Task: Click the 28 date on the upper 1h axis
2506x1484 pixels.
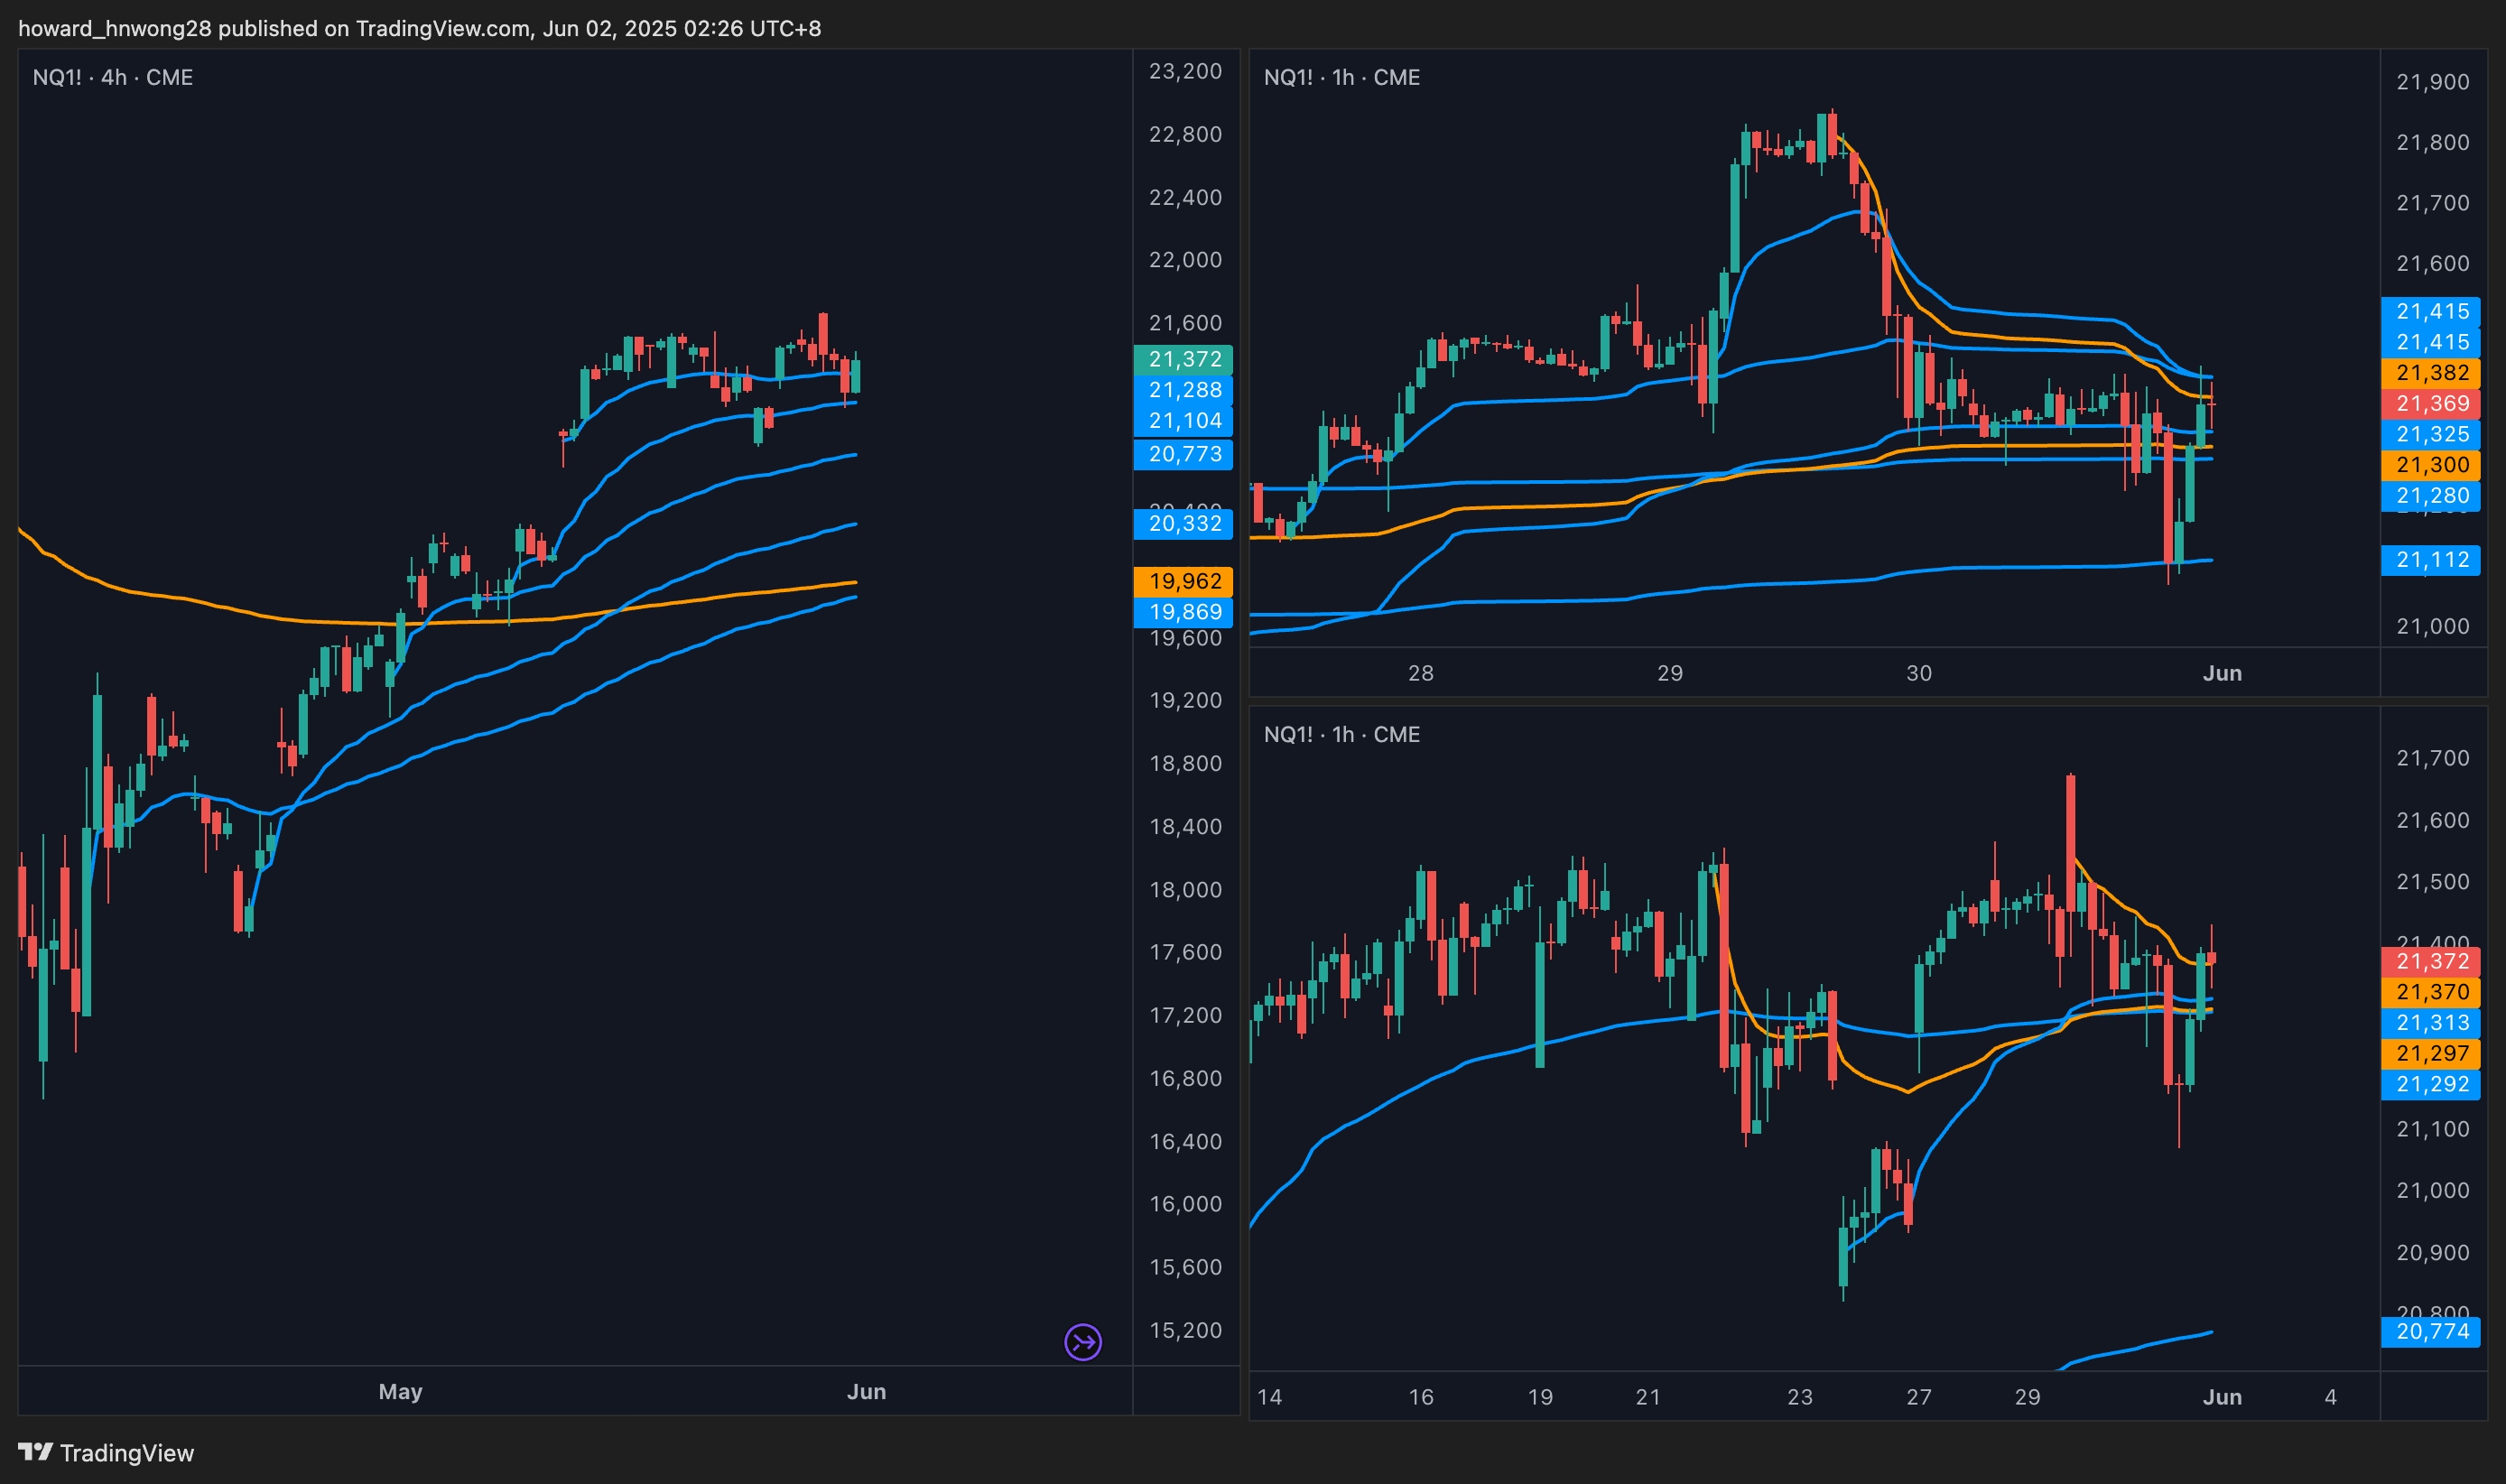Action: (x=1420, y=673)
